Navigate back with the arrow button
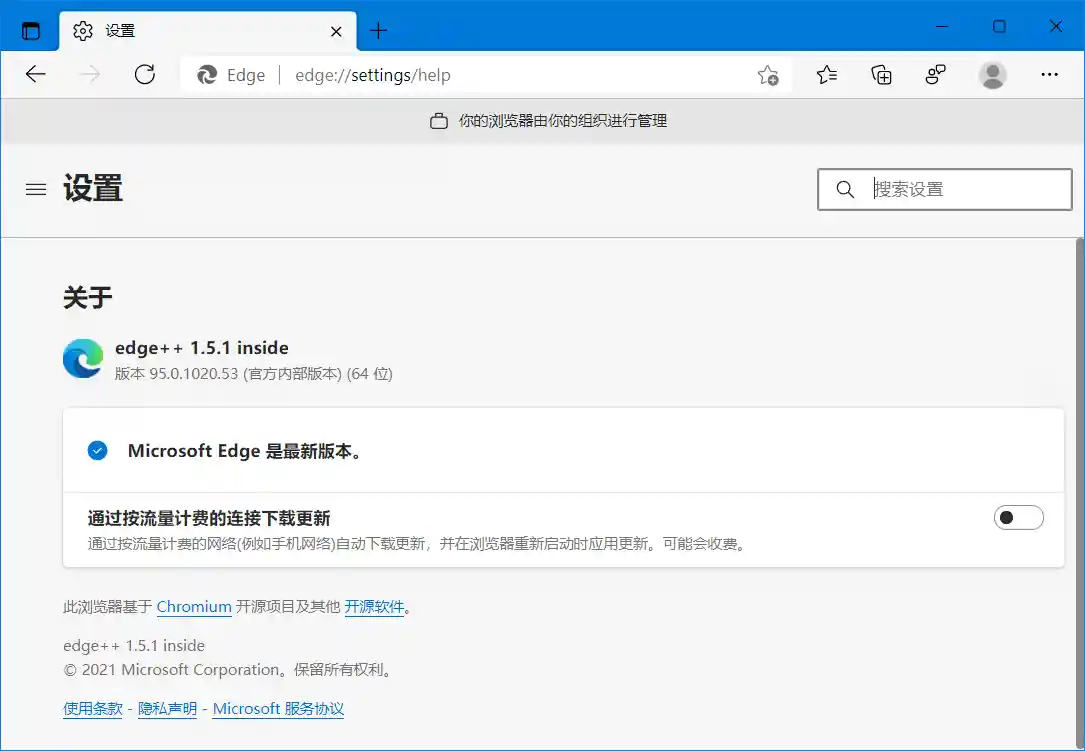This screenshot has height=751, width=1085. point(36,74)
